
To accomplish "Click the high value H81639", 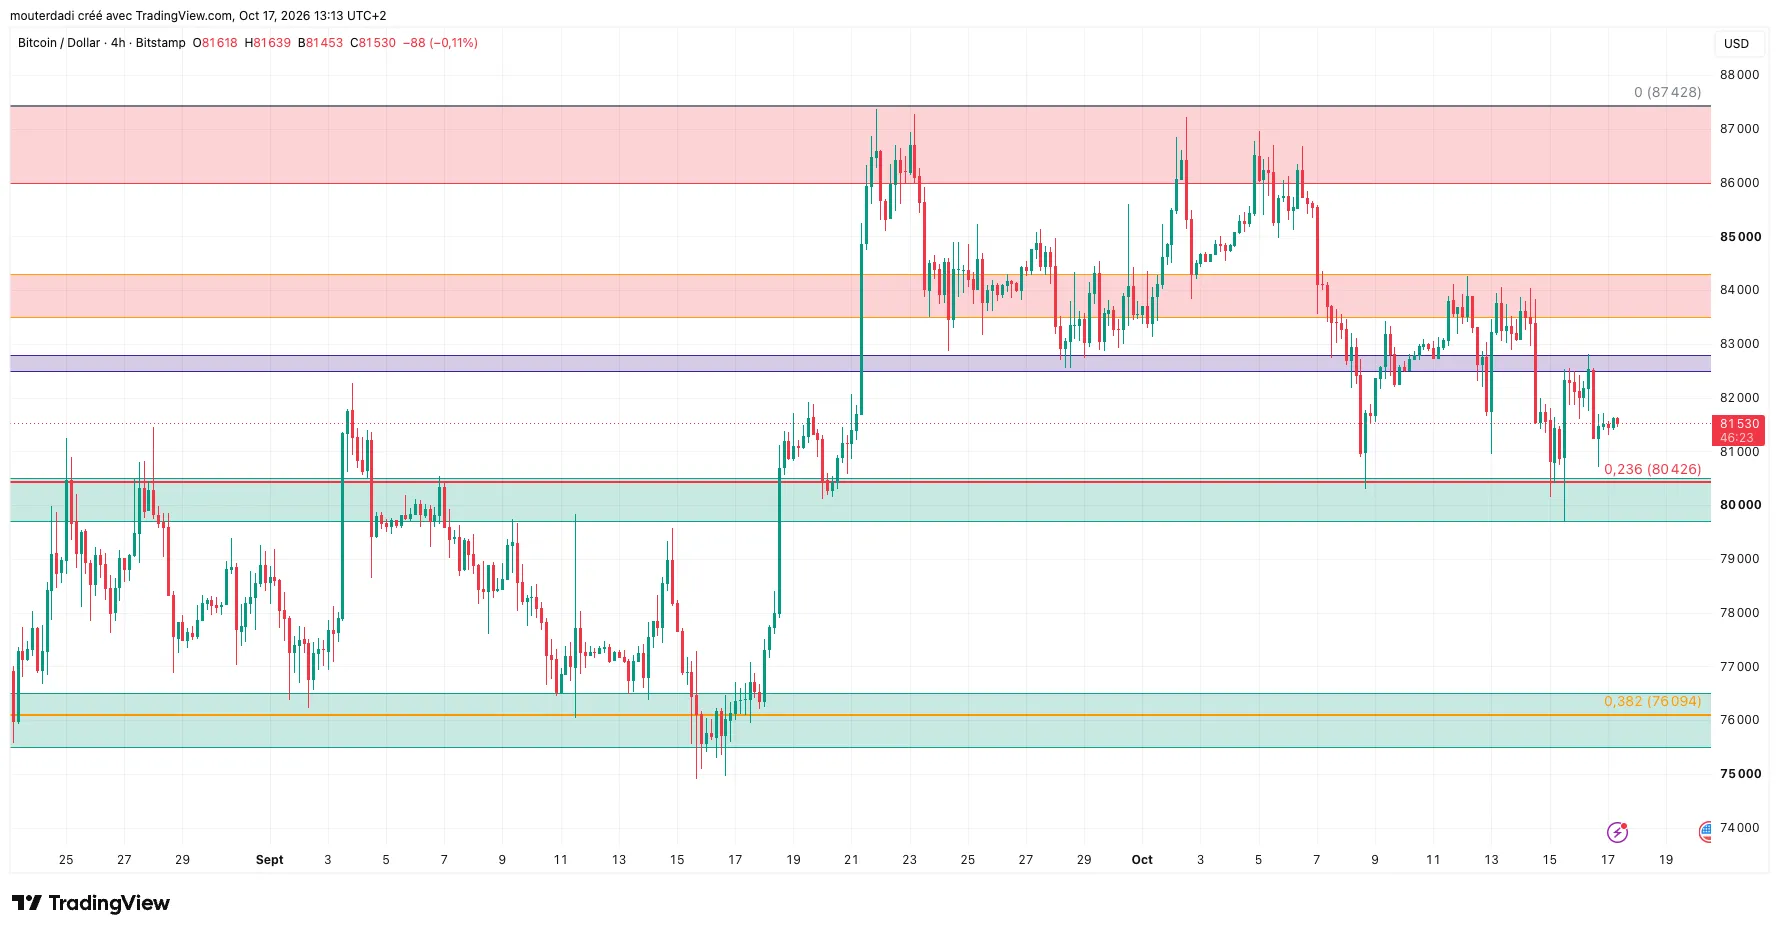I will pyautogui.click(x=268, y=43).
